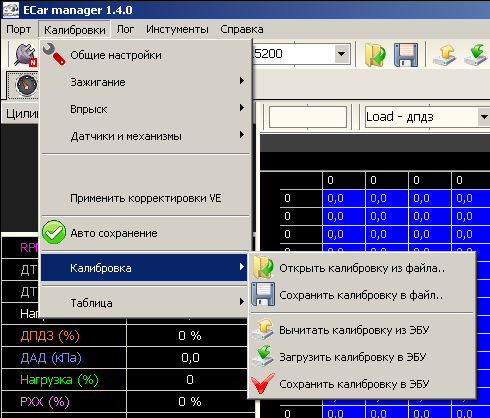This screenshot has width=490, height=418.
Task: Click the Нагрузка (%) parameter label
Action: 59,380
